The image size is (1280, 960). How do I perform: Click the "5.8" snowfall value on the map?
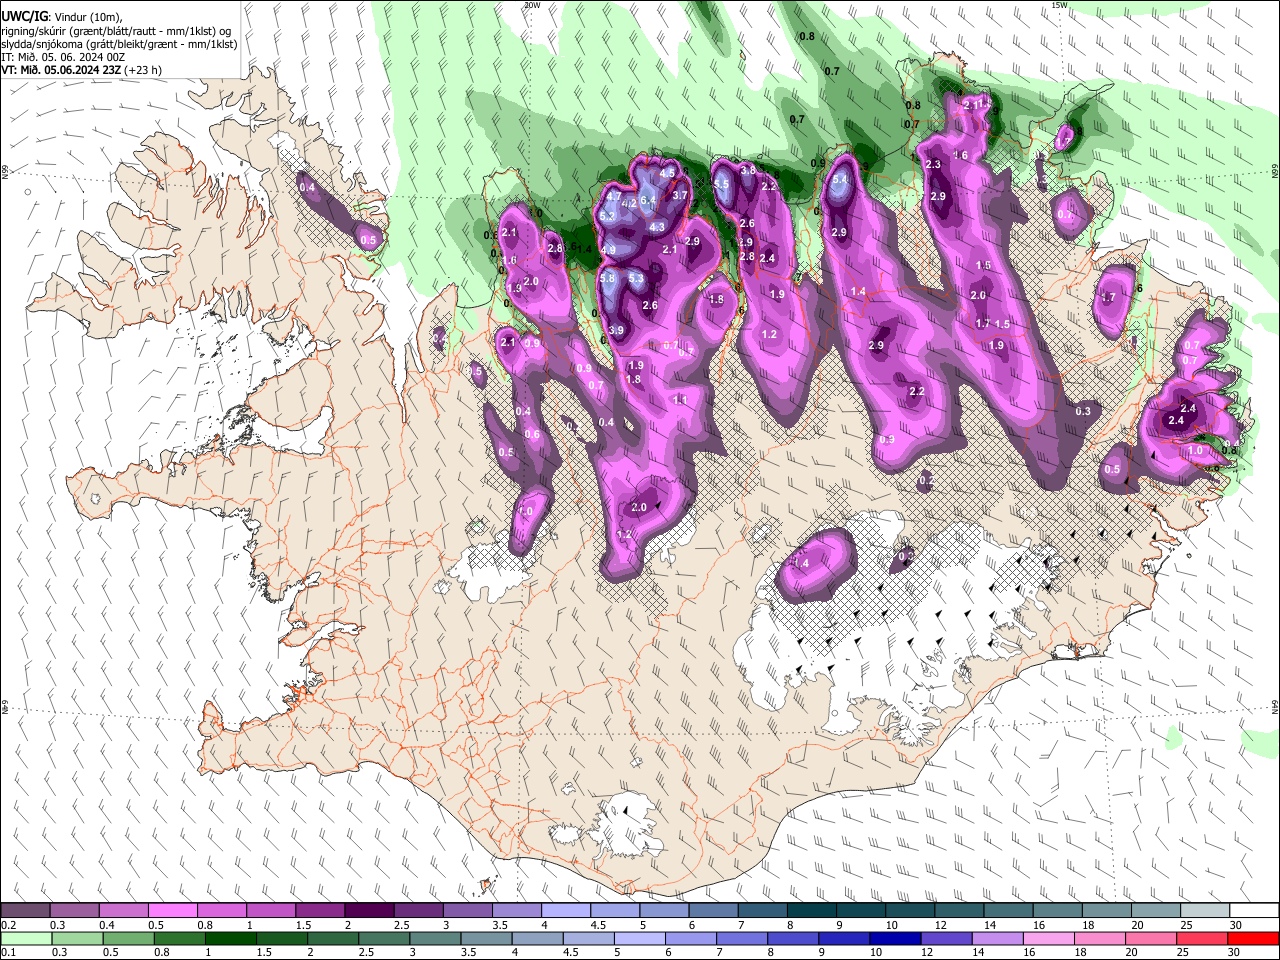pos(608,278)
